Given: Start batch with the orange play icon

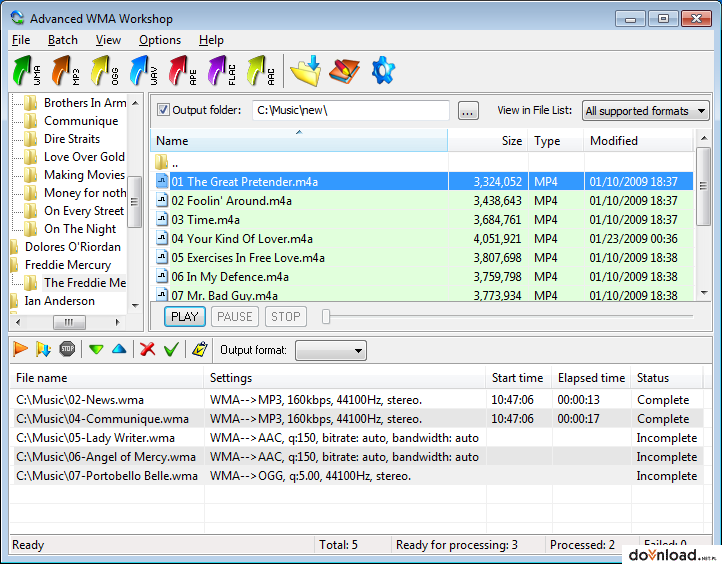Looking at the screenshot, I should coord(20,349).
